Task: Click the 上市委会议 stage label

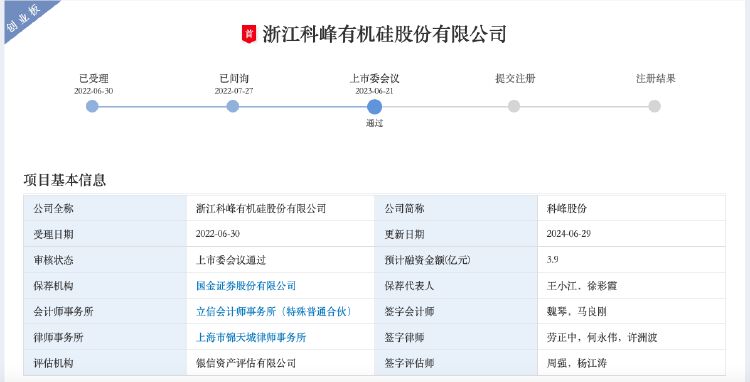Action: [x=375, y=78]
